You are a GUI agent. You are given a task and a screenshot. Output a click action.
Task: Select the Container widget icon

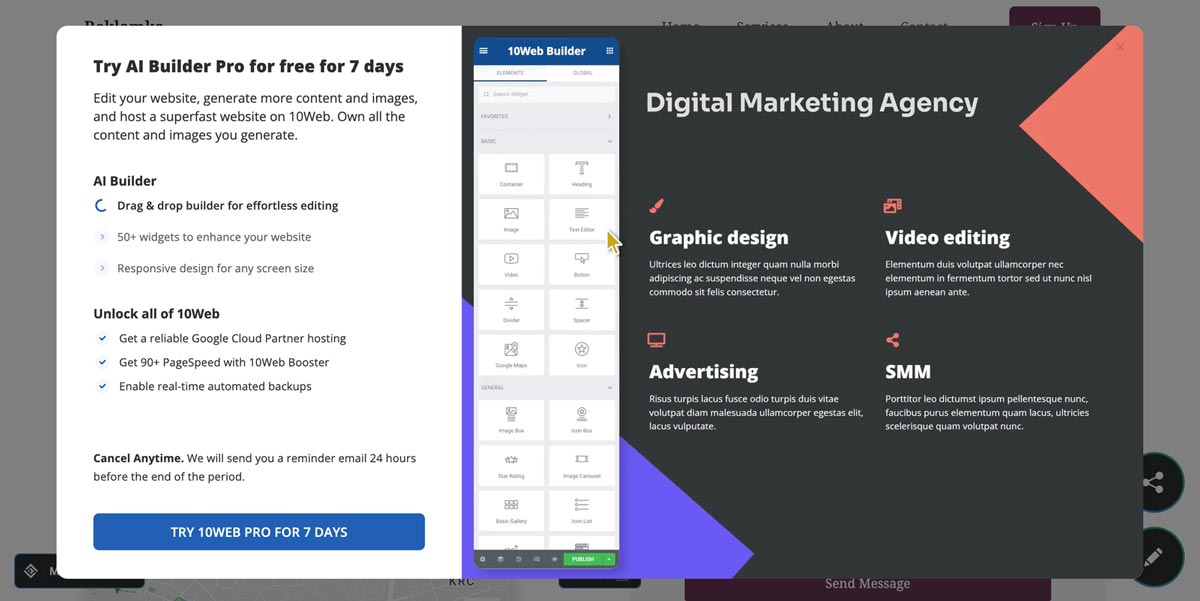(x=511, y=172)
